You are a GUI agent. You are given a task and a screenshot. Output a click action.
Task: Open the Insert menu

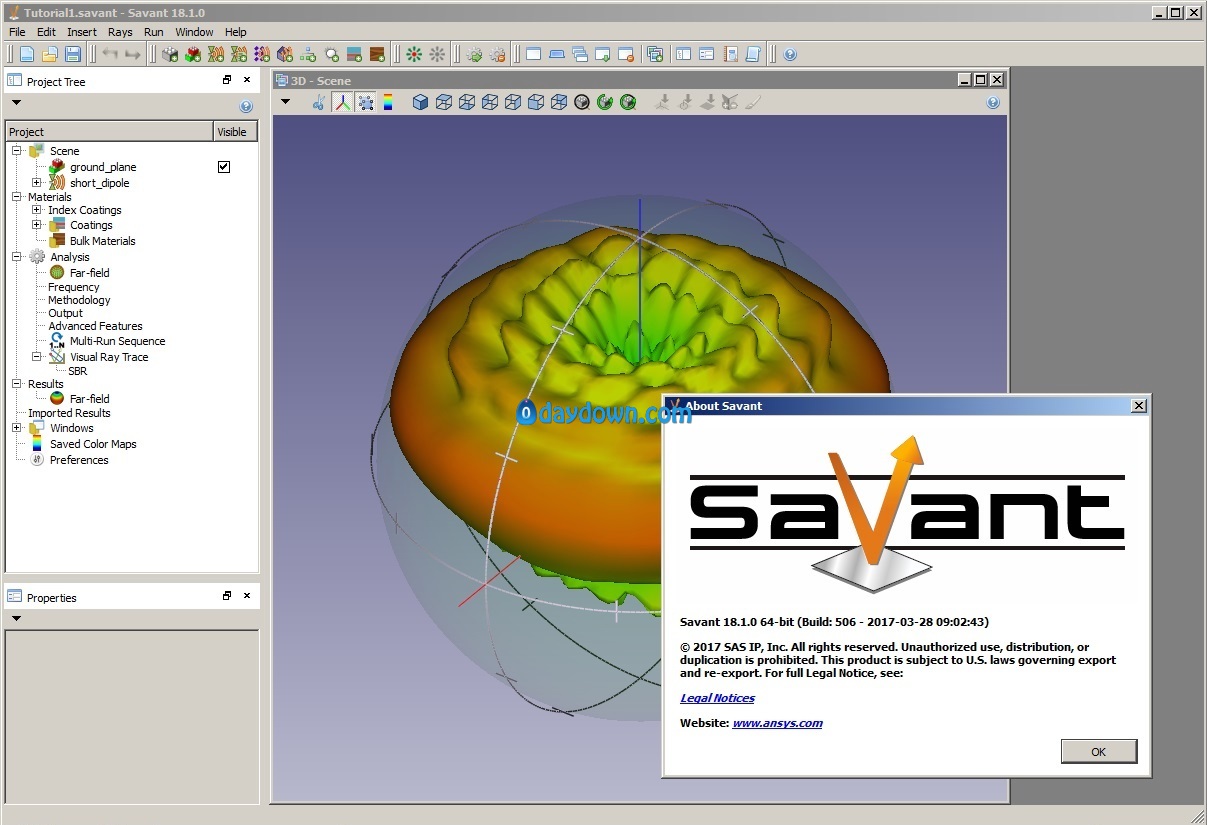tap(82, 32)
